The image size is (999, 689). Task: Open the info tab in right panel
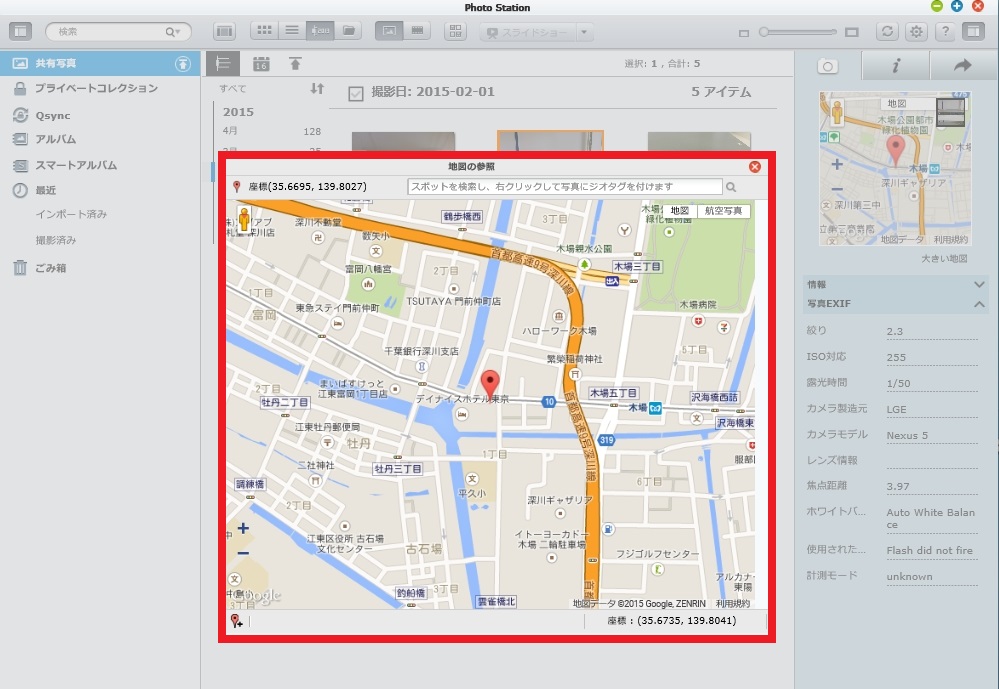click(x=896, y=65)
